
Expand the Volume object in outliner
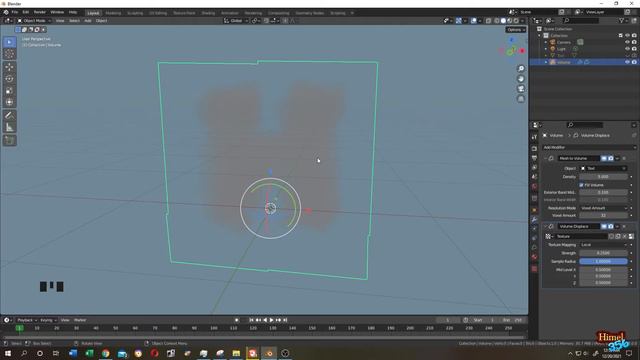(546, 62)
